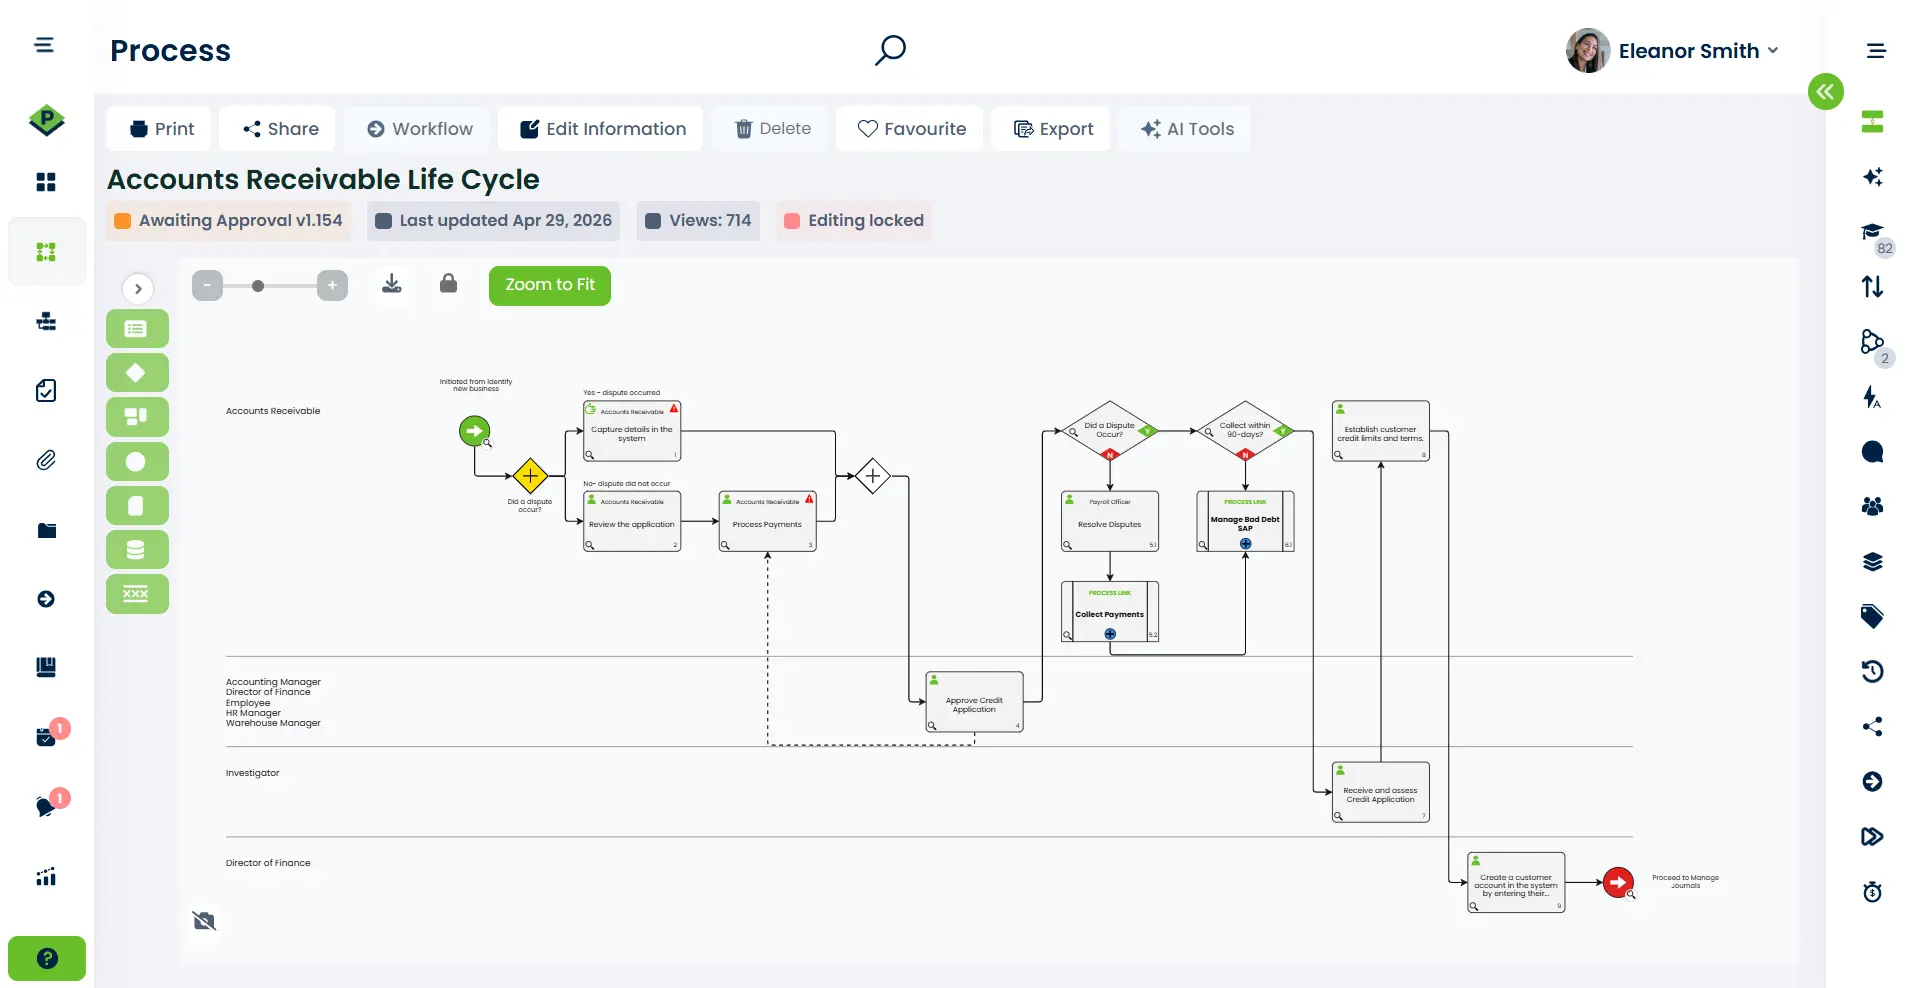Toggle the diagram lock icon
Viewport: 1920px width, 988px height.
tap(448, 284)
